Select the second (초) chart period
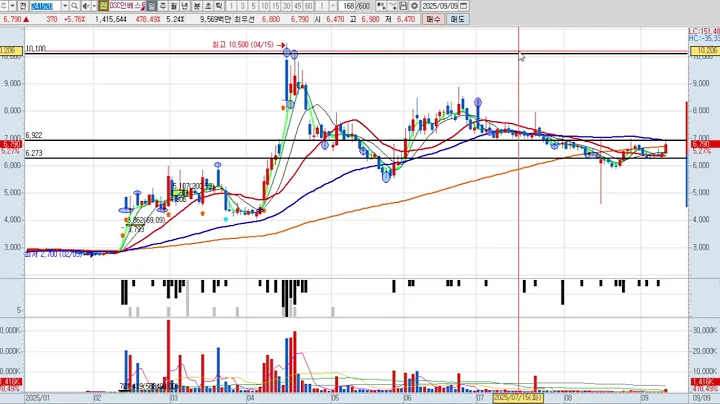 pos(208,6)
